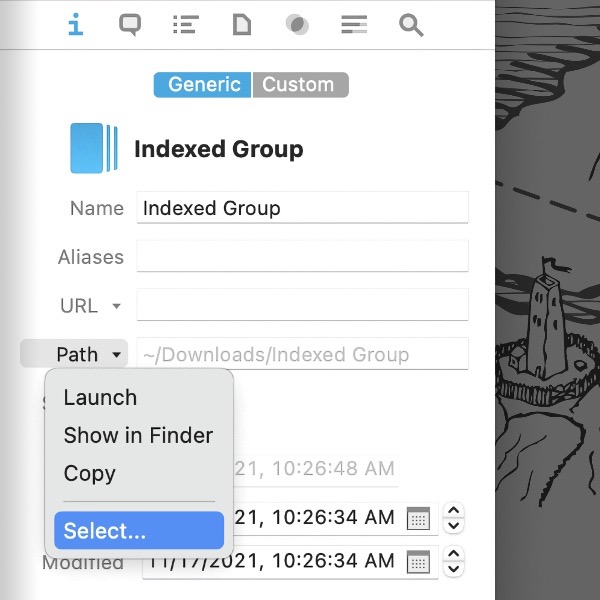The height and width of the screenshot is (600, 600).
Task: Open calendar picker for 10:26:34 AM upper row
Action: (x=418, y=518)
